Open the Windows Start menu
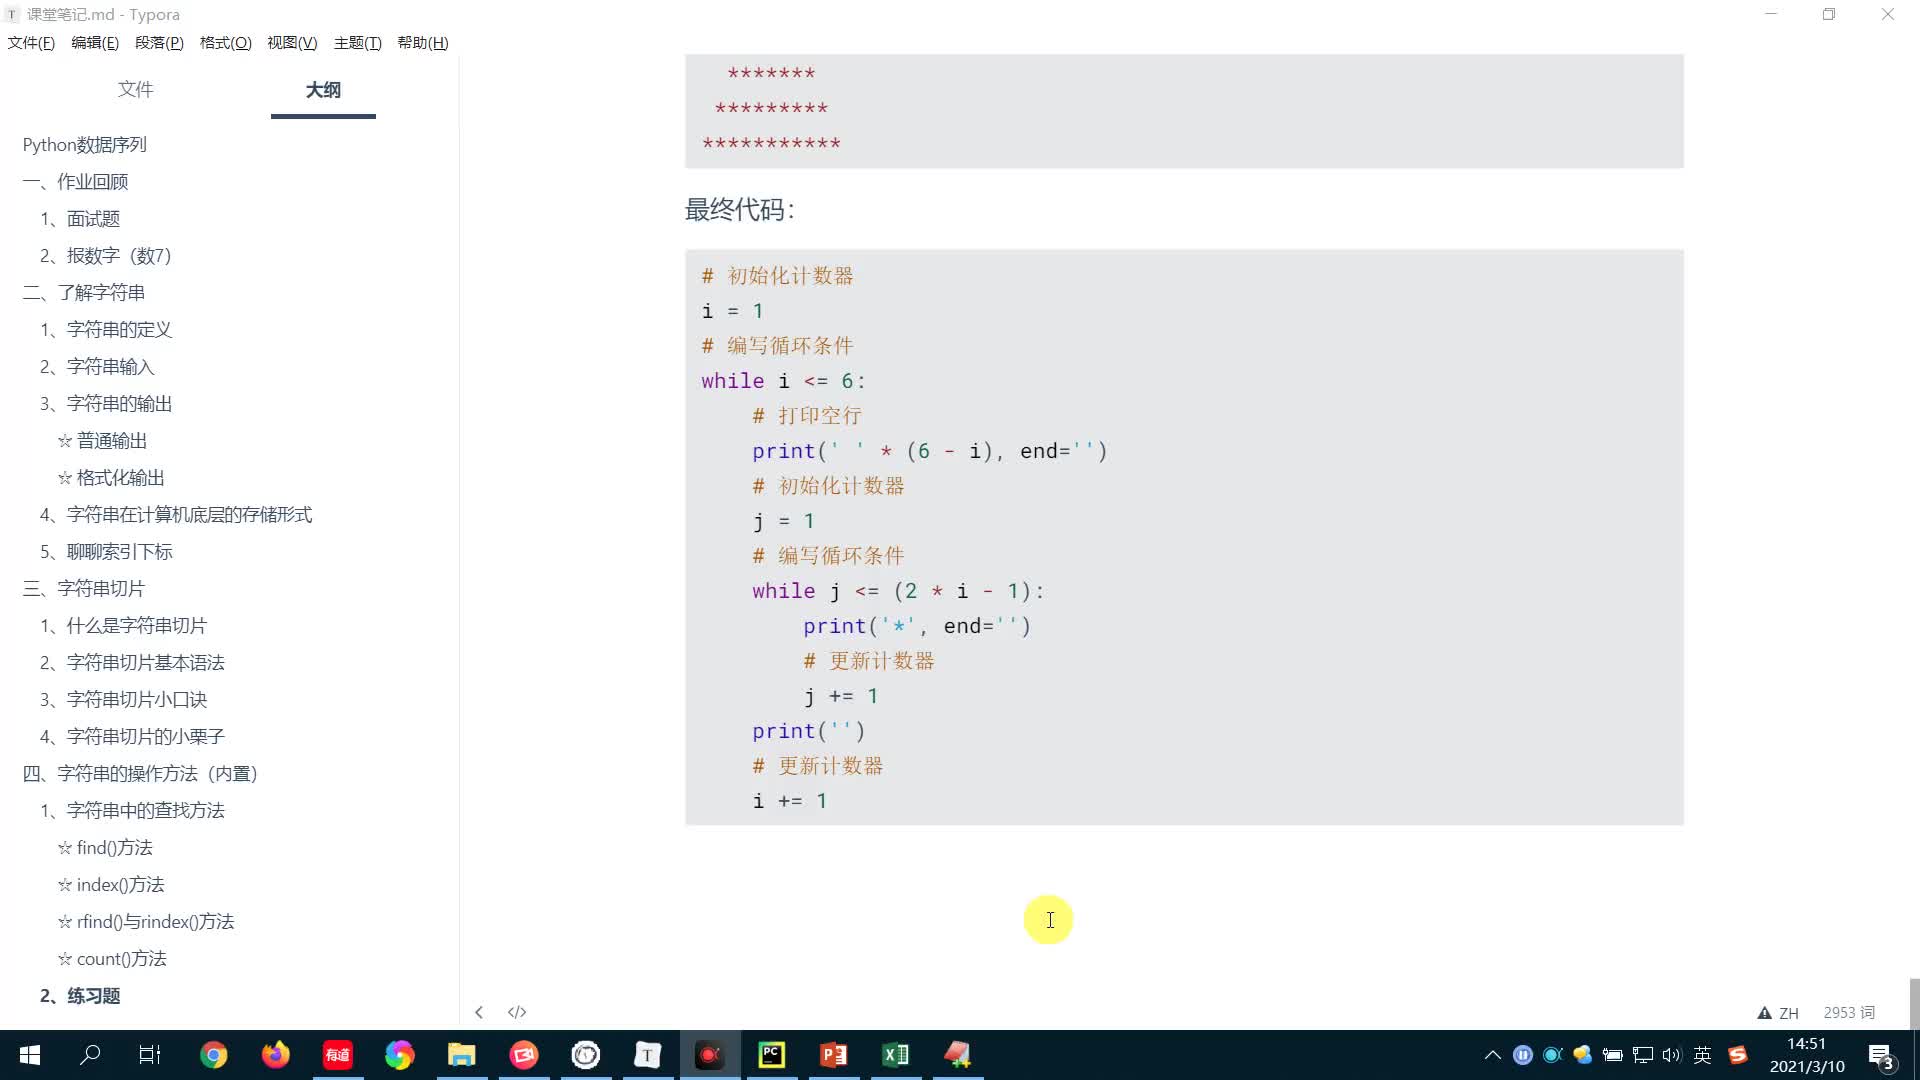Viewport: 1920px width, 1080px height. 30,1055
